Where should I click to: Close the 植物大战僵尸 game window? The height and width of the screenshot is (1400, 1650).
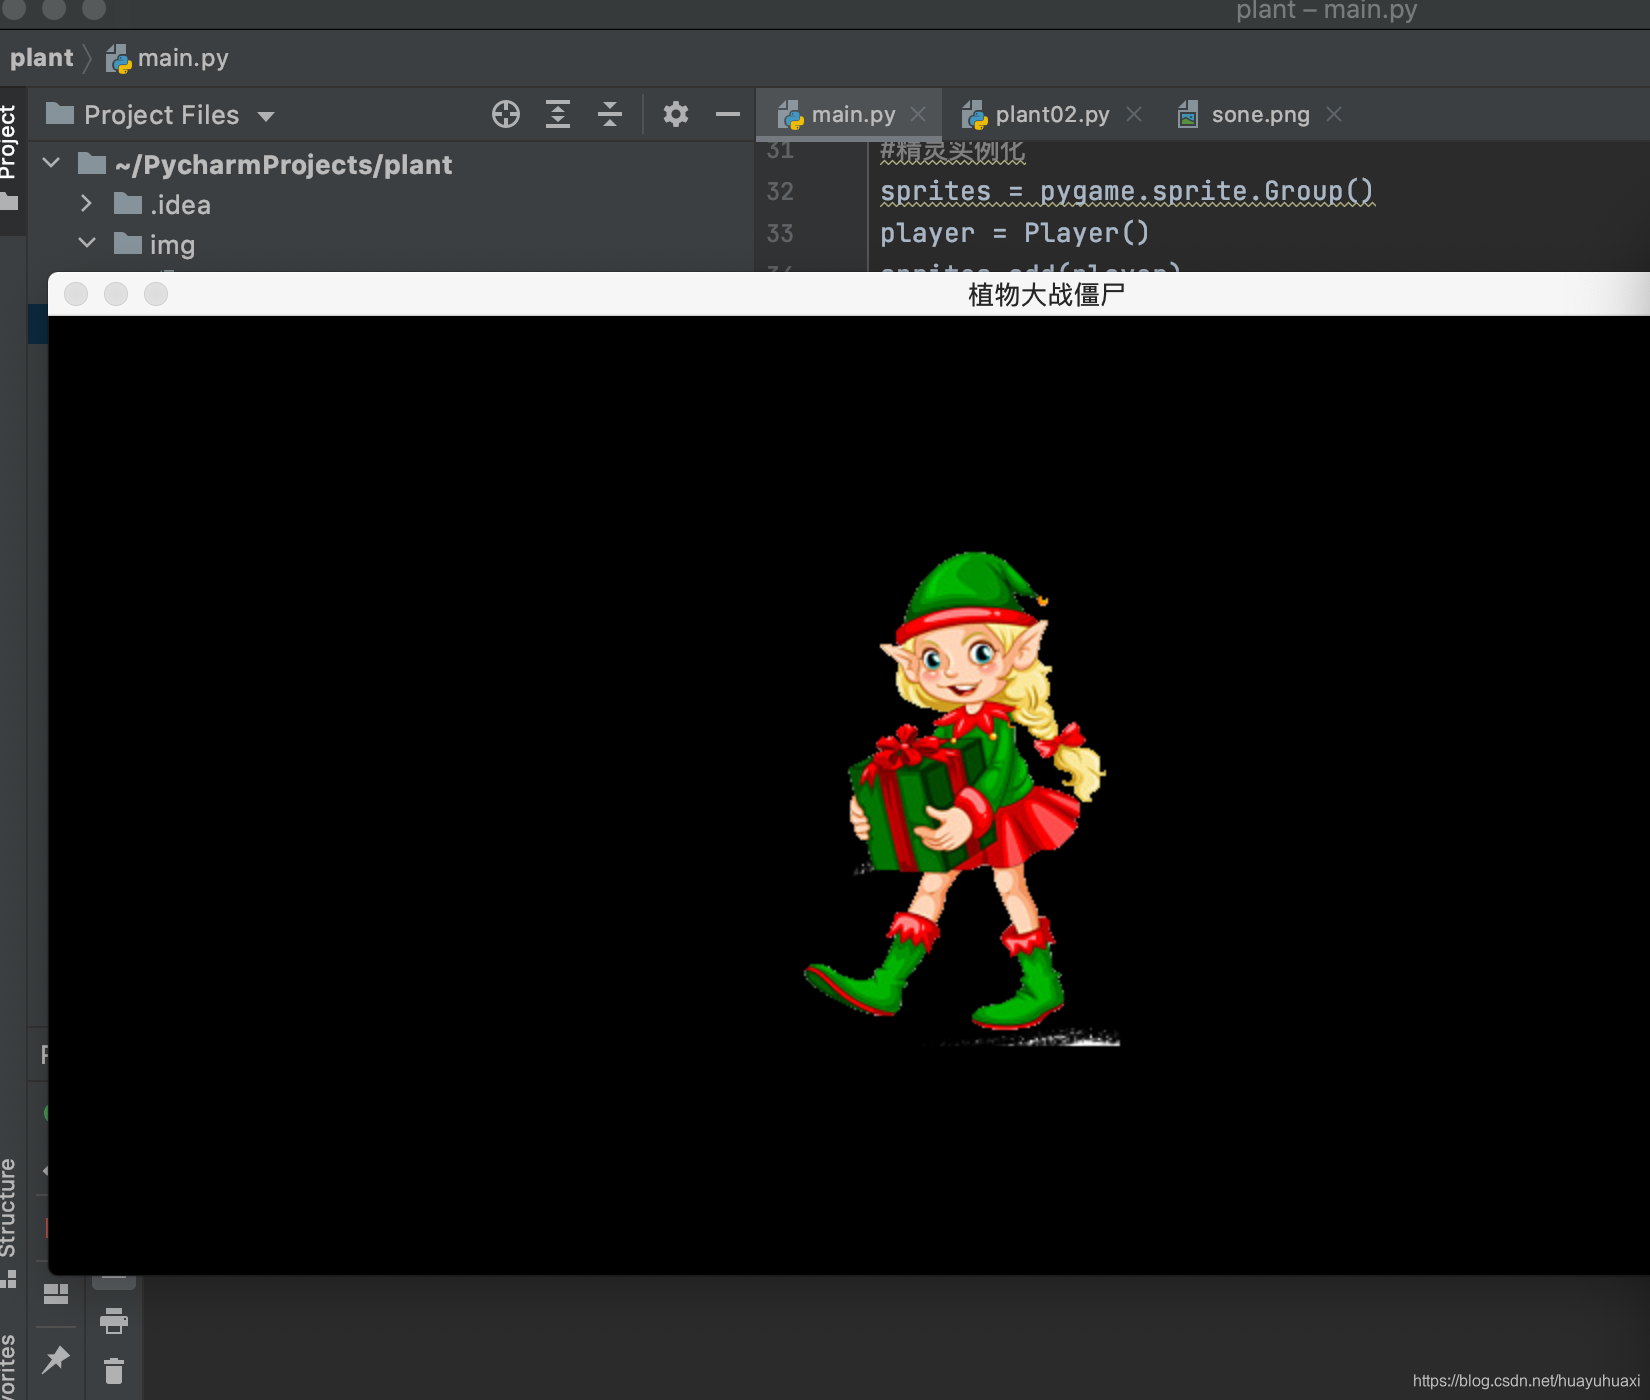click(x=76, y=294)
